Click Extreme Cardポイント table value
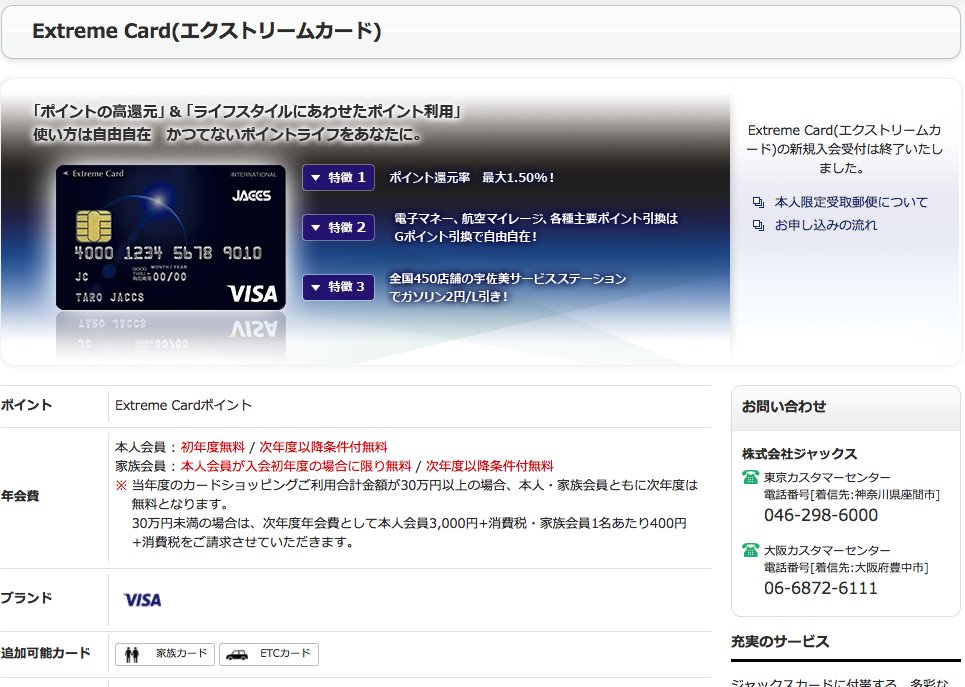 pos(183,406)
